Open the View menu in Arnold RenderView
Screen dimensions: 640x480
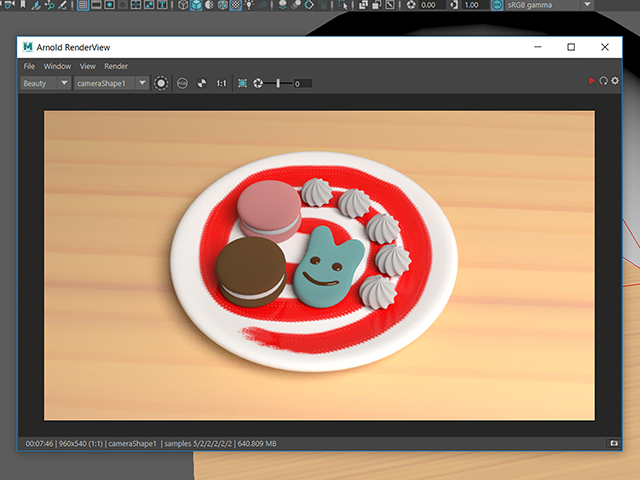click(x=87, y=66)
